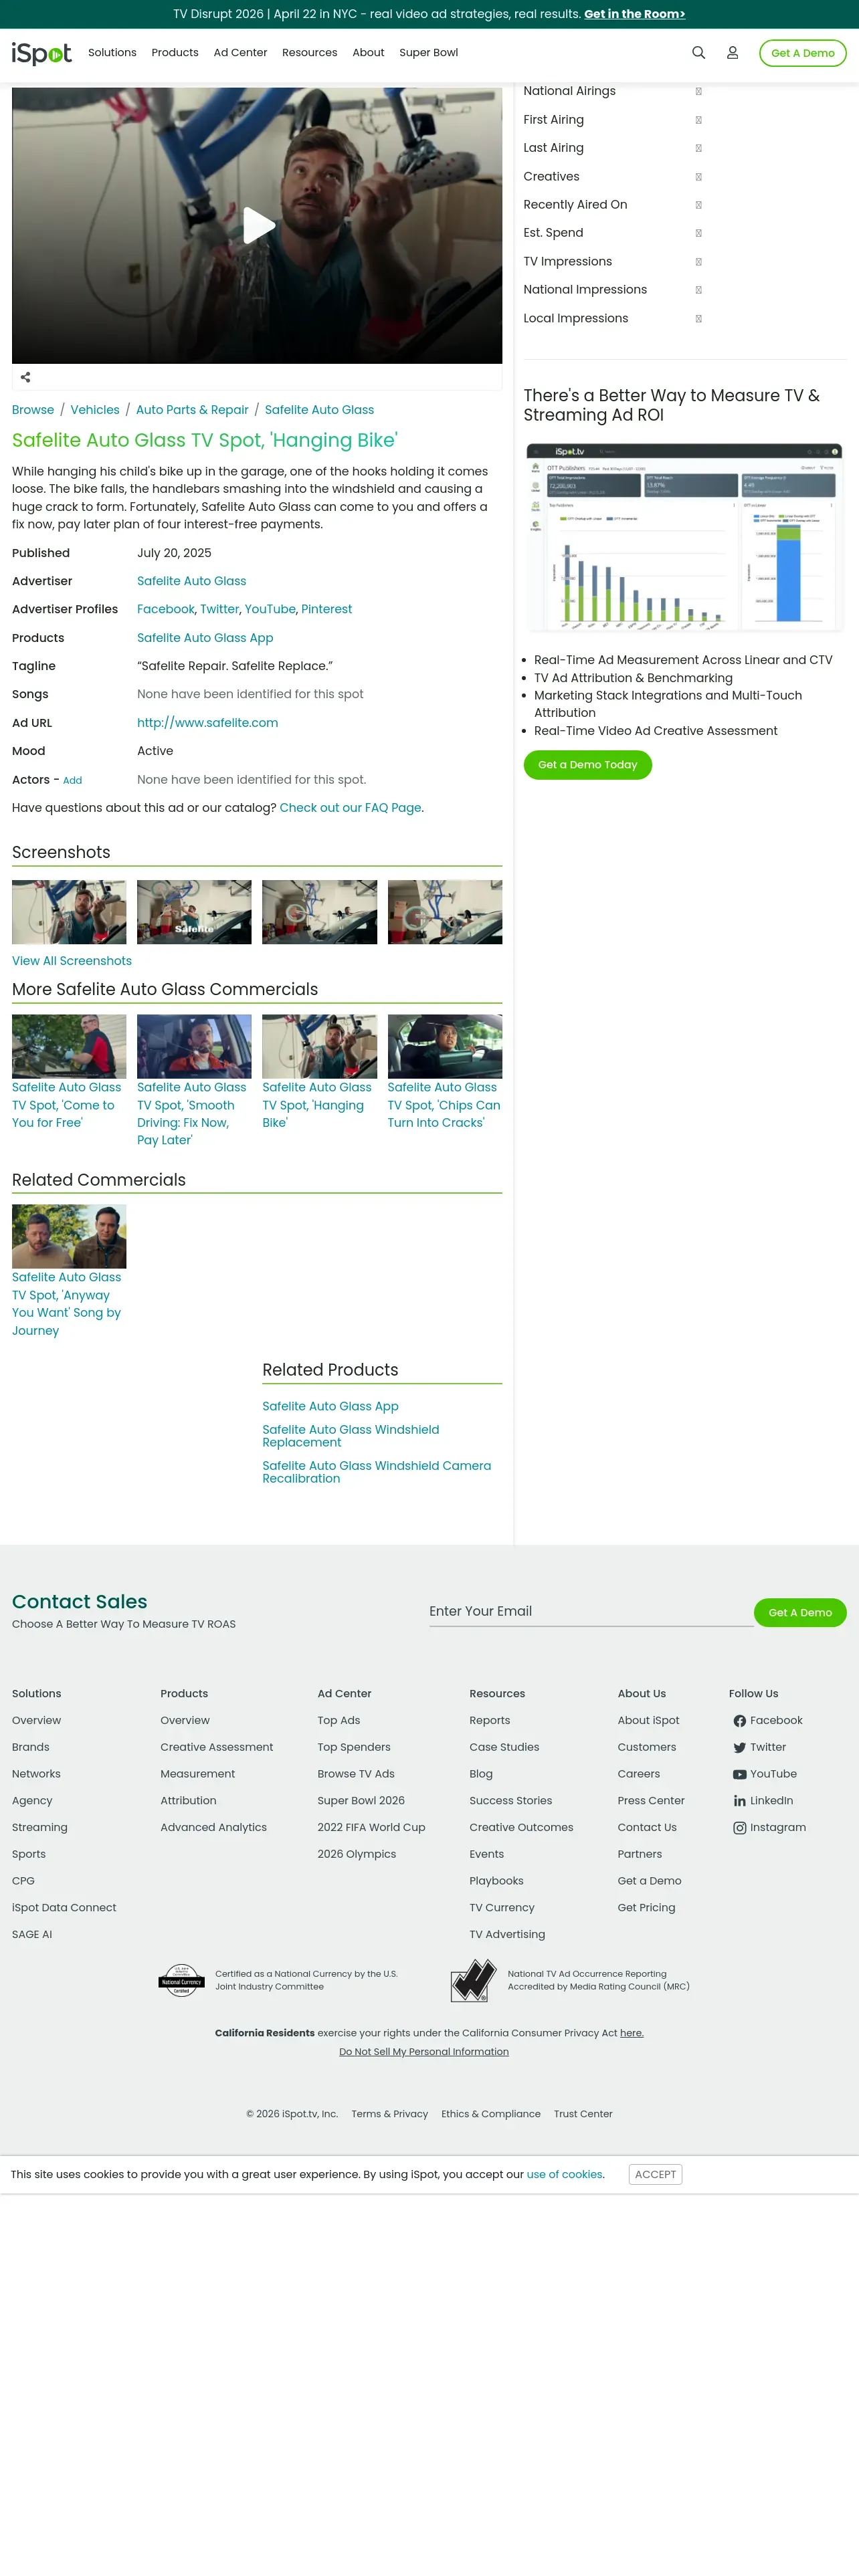
Task: Click the Add link next to Actors
Action: point(72,781)
